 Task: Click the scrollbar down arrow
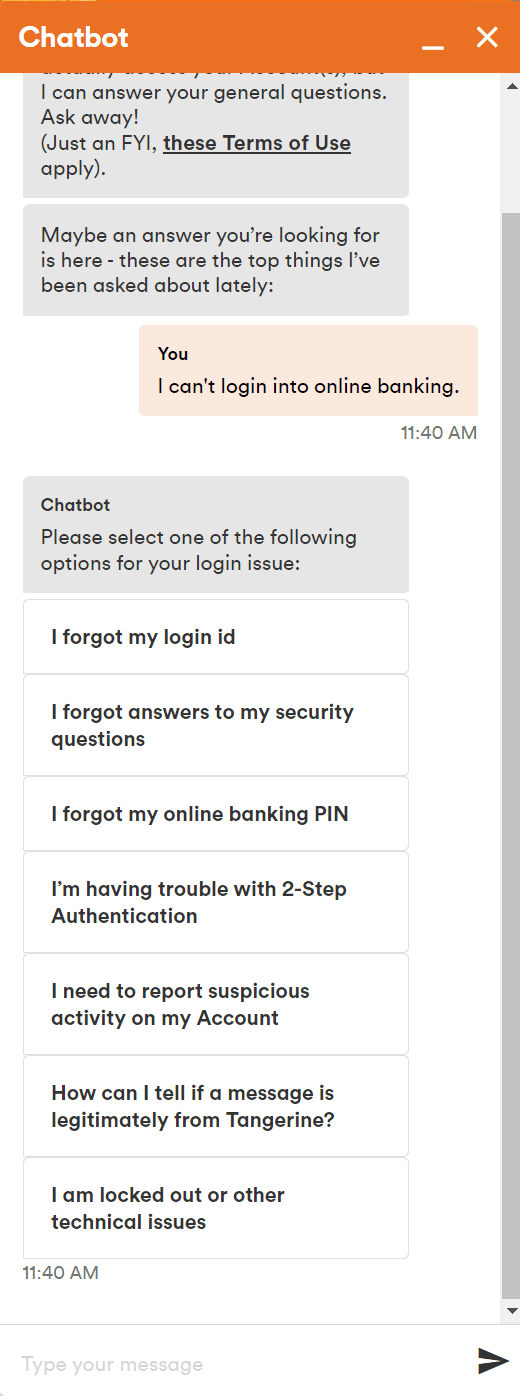511,1310
